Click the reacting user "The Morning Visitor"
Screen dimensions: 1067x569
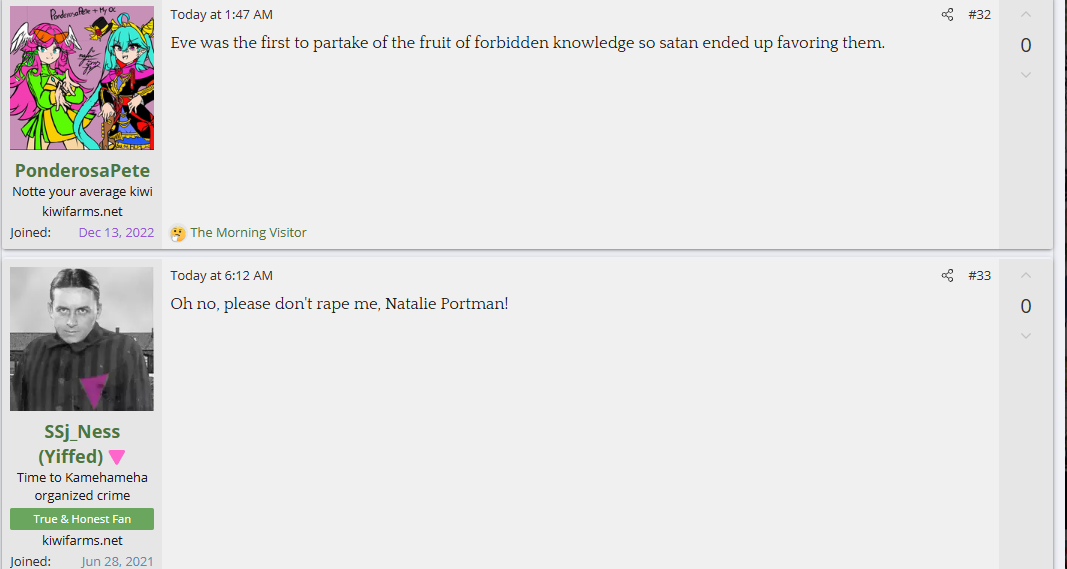click(x=248, y=233)
